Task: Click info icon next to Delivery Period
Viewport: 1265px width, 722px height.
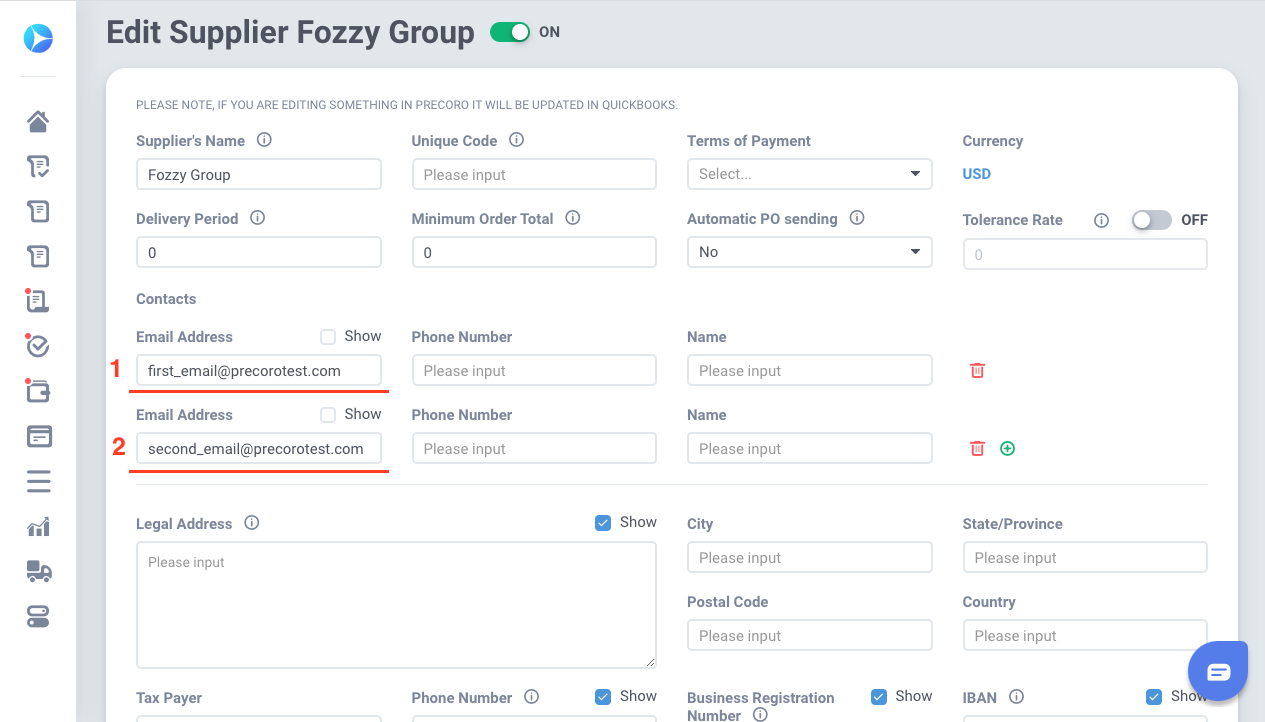Action: (x=257, y=217)
